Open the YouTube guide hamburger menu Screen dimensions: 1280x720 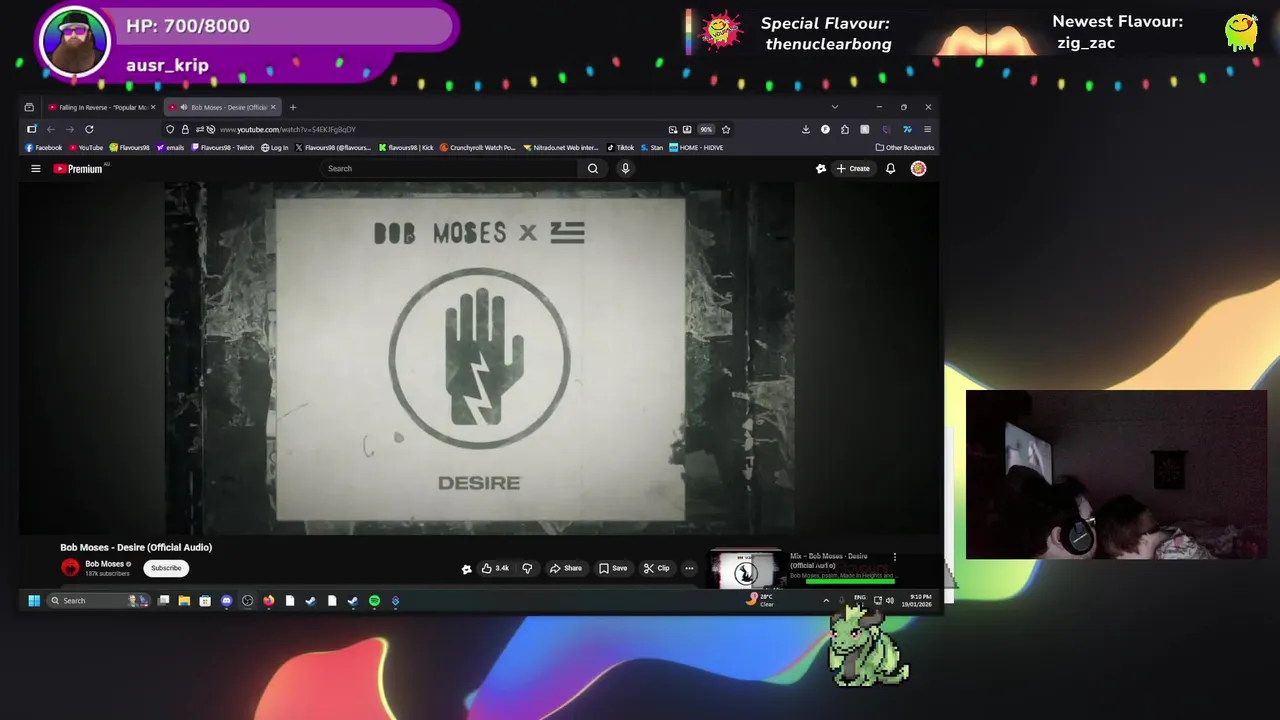click(x=35, y=169)
